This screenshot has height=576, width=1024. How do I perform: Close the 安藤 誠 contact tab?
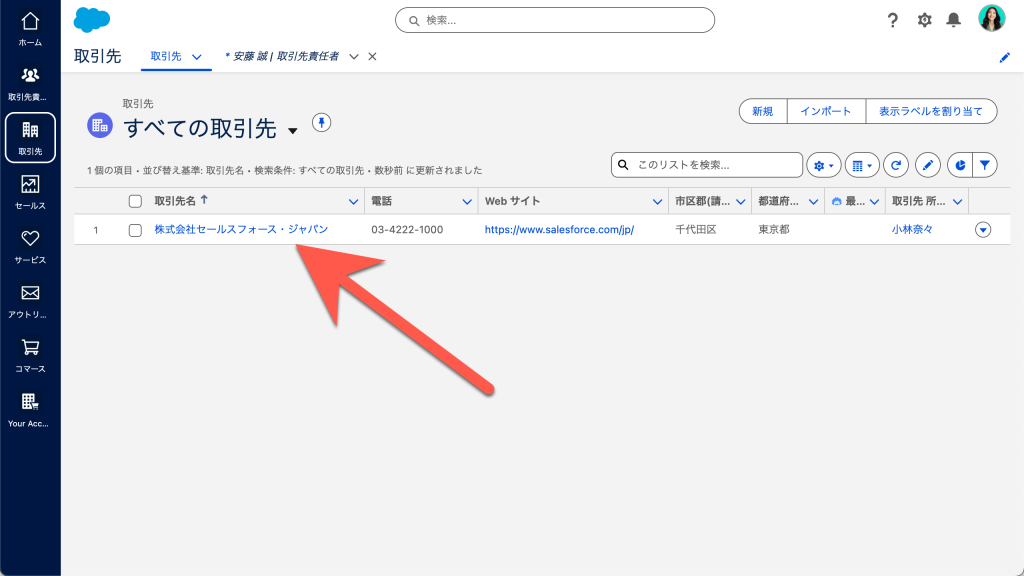click(372, 57)
